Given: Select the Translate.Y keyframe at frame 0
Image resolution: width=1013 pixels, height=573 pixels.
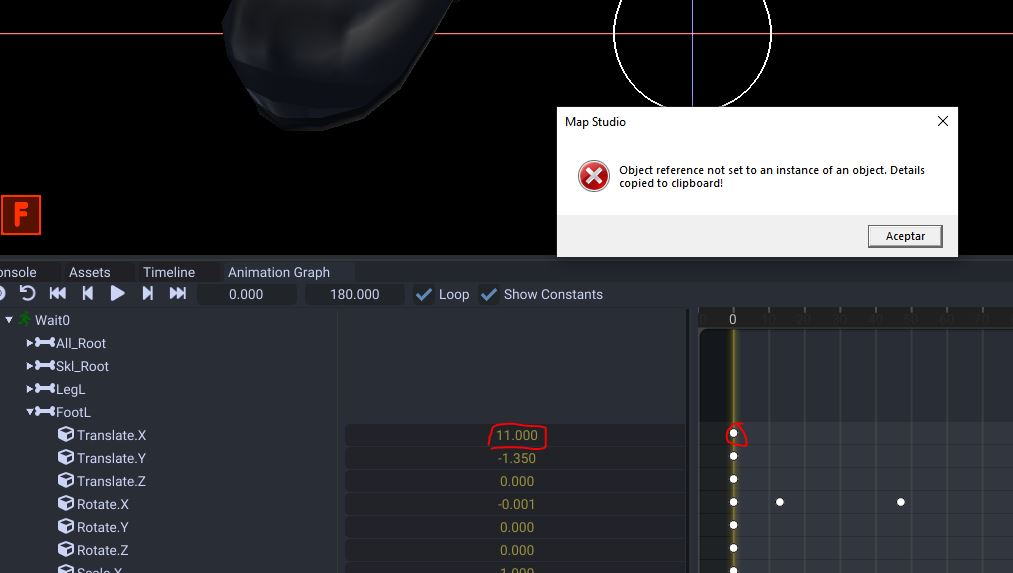Looking at the screenshot, I should [733, 456].
